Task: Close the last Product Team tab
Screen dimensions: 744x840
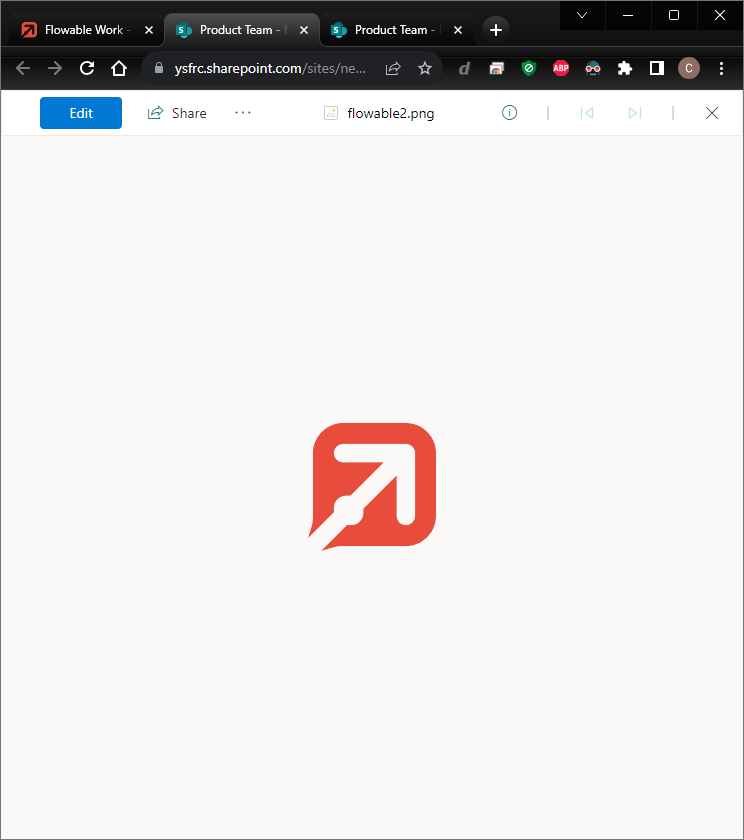Action: 458,30
